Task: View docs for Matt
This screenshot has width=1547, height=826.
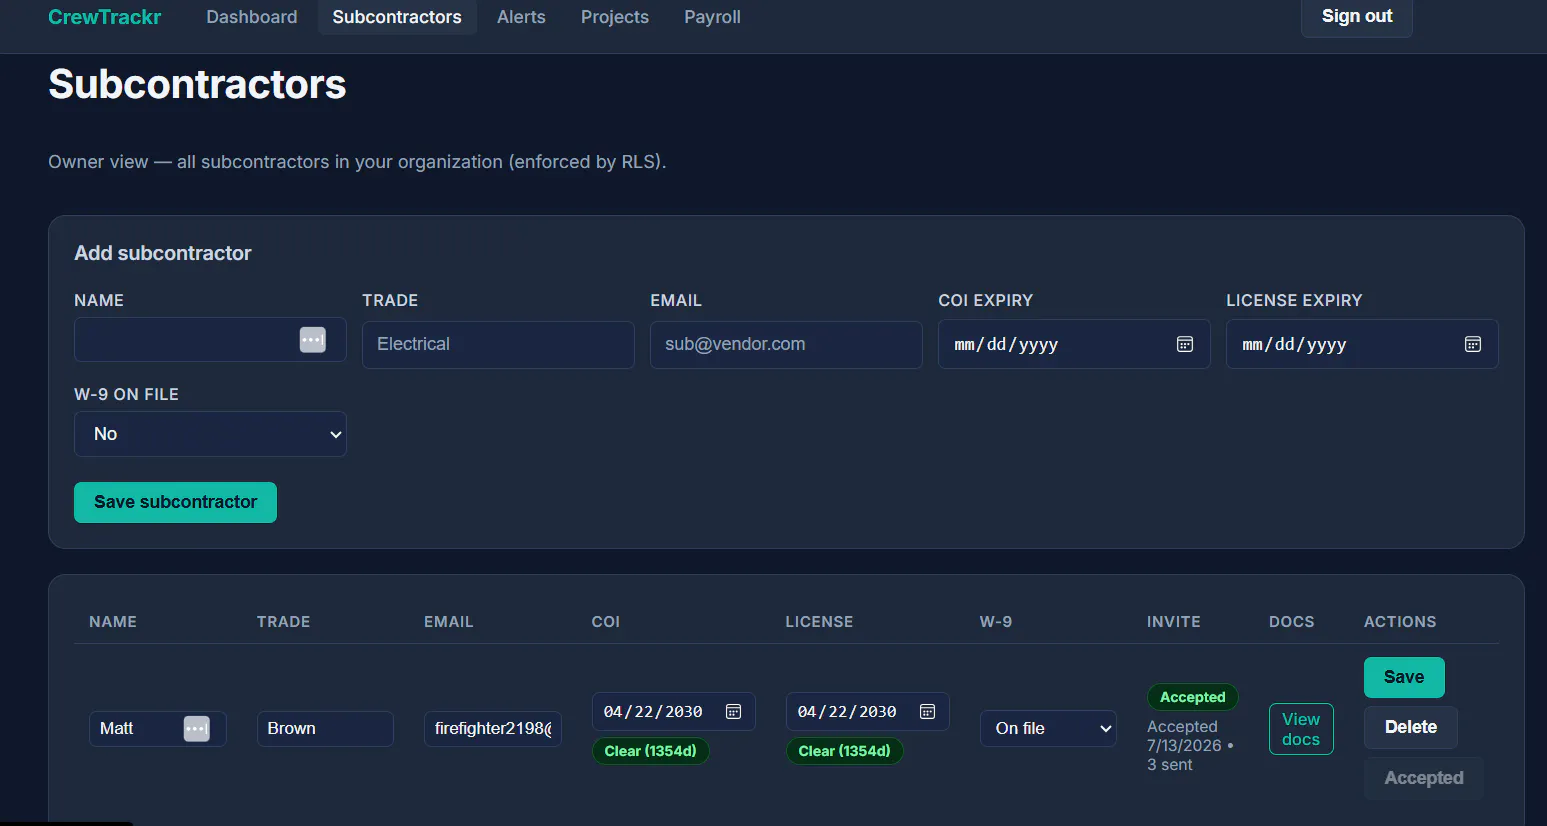Action: point(1301,729)
